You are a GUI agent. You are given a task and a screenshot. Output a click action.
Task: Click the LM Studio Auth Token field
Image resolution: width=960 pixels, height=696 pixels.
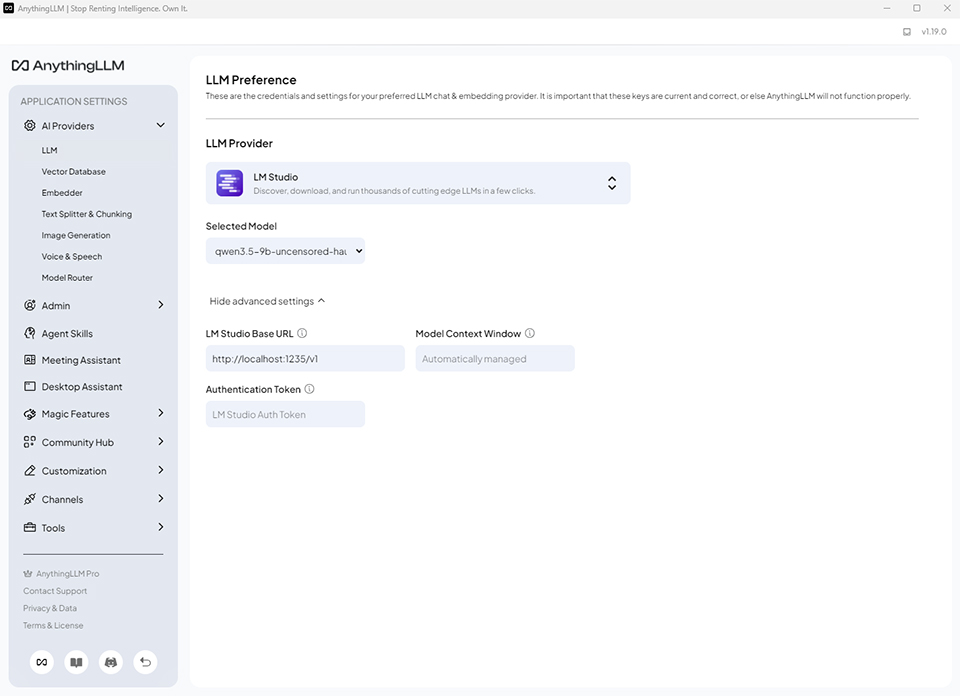285,414
